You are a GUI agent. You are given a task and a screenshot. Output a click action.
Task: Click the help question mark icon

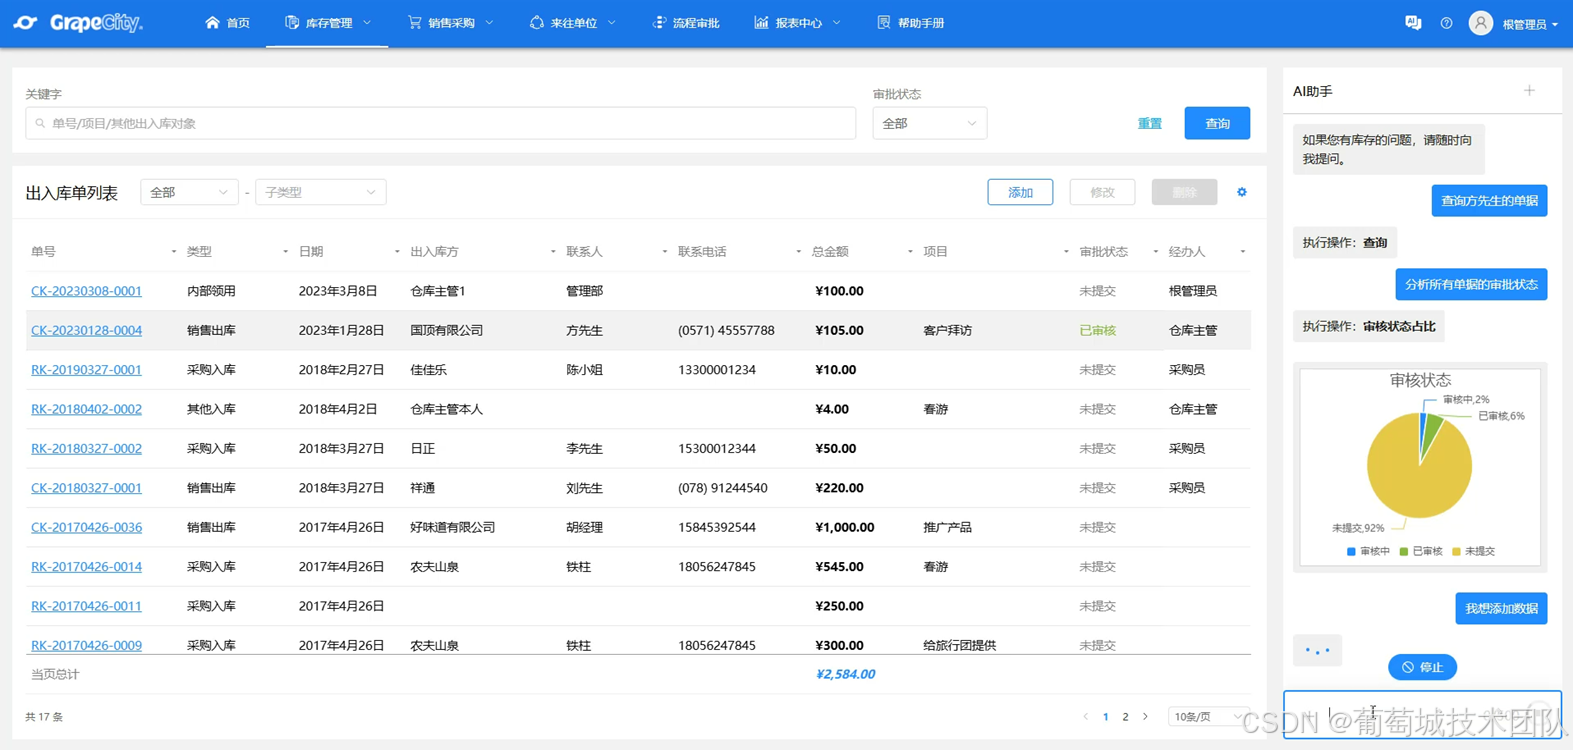[1446, 23]
